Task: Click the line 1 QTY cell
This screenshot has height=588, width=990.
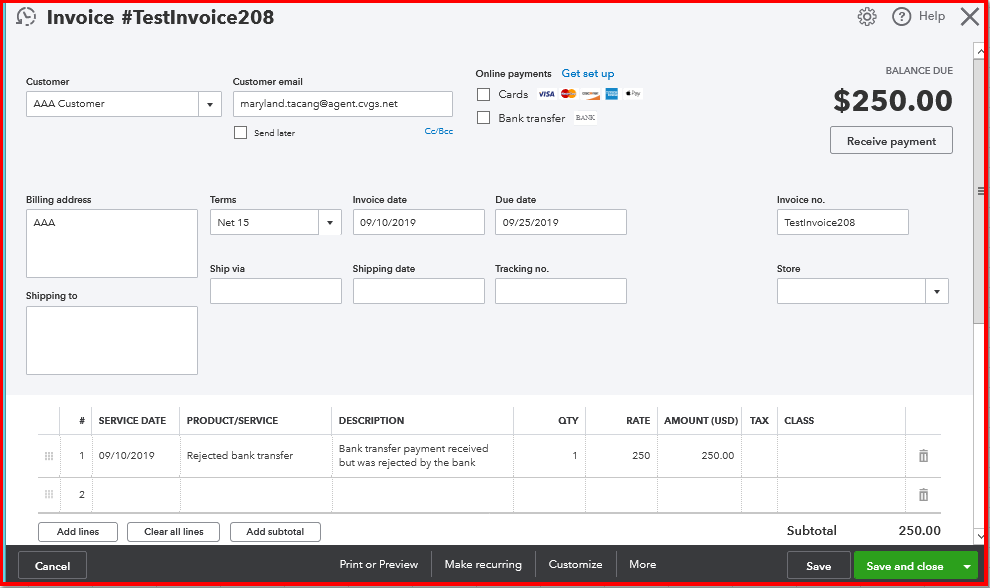Action: pyautogui.click(x=550, y=455)
